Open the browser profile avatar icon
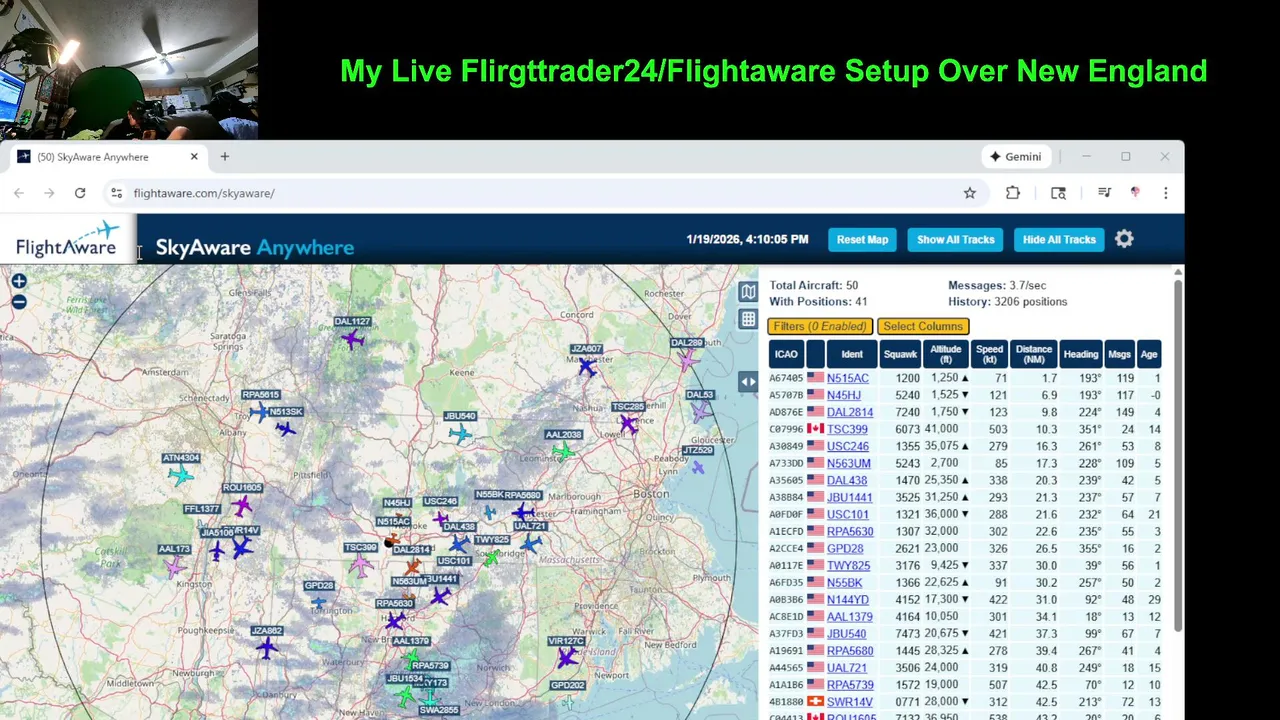1280x720 pixels. (1135, 193)
